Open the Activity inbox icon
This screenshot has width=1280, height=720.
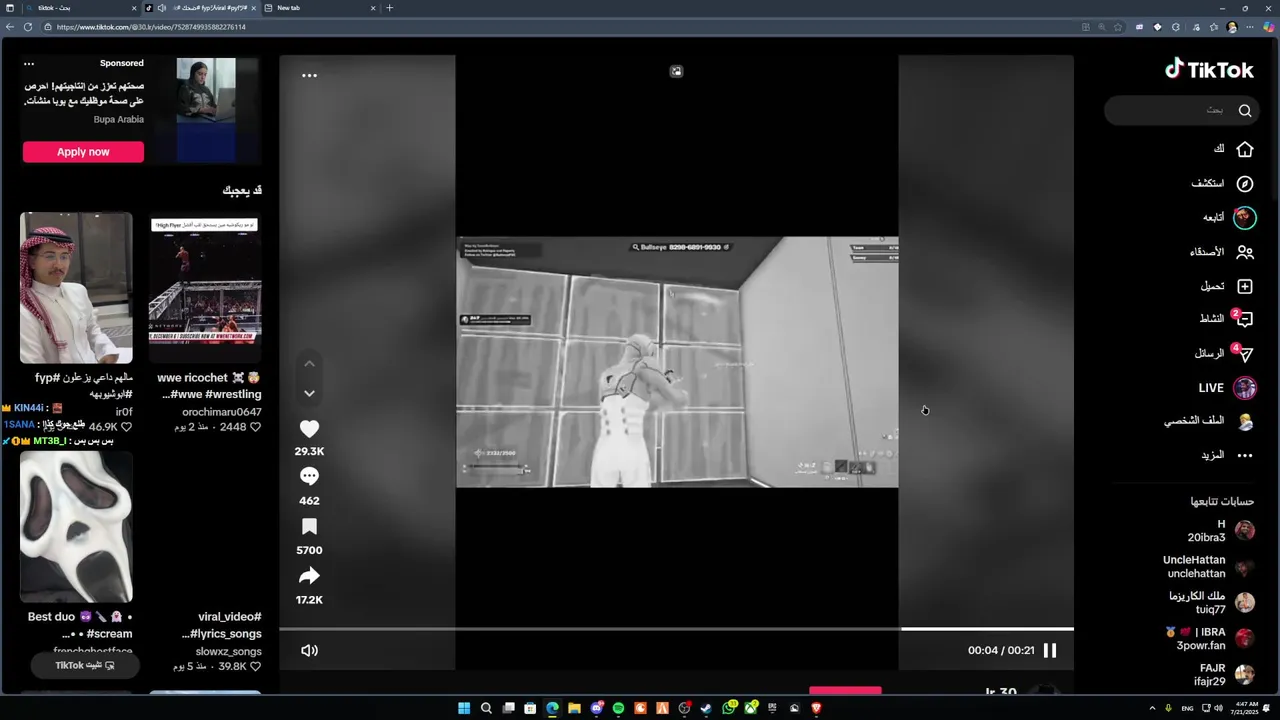1244,320
